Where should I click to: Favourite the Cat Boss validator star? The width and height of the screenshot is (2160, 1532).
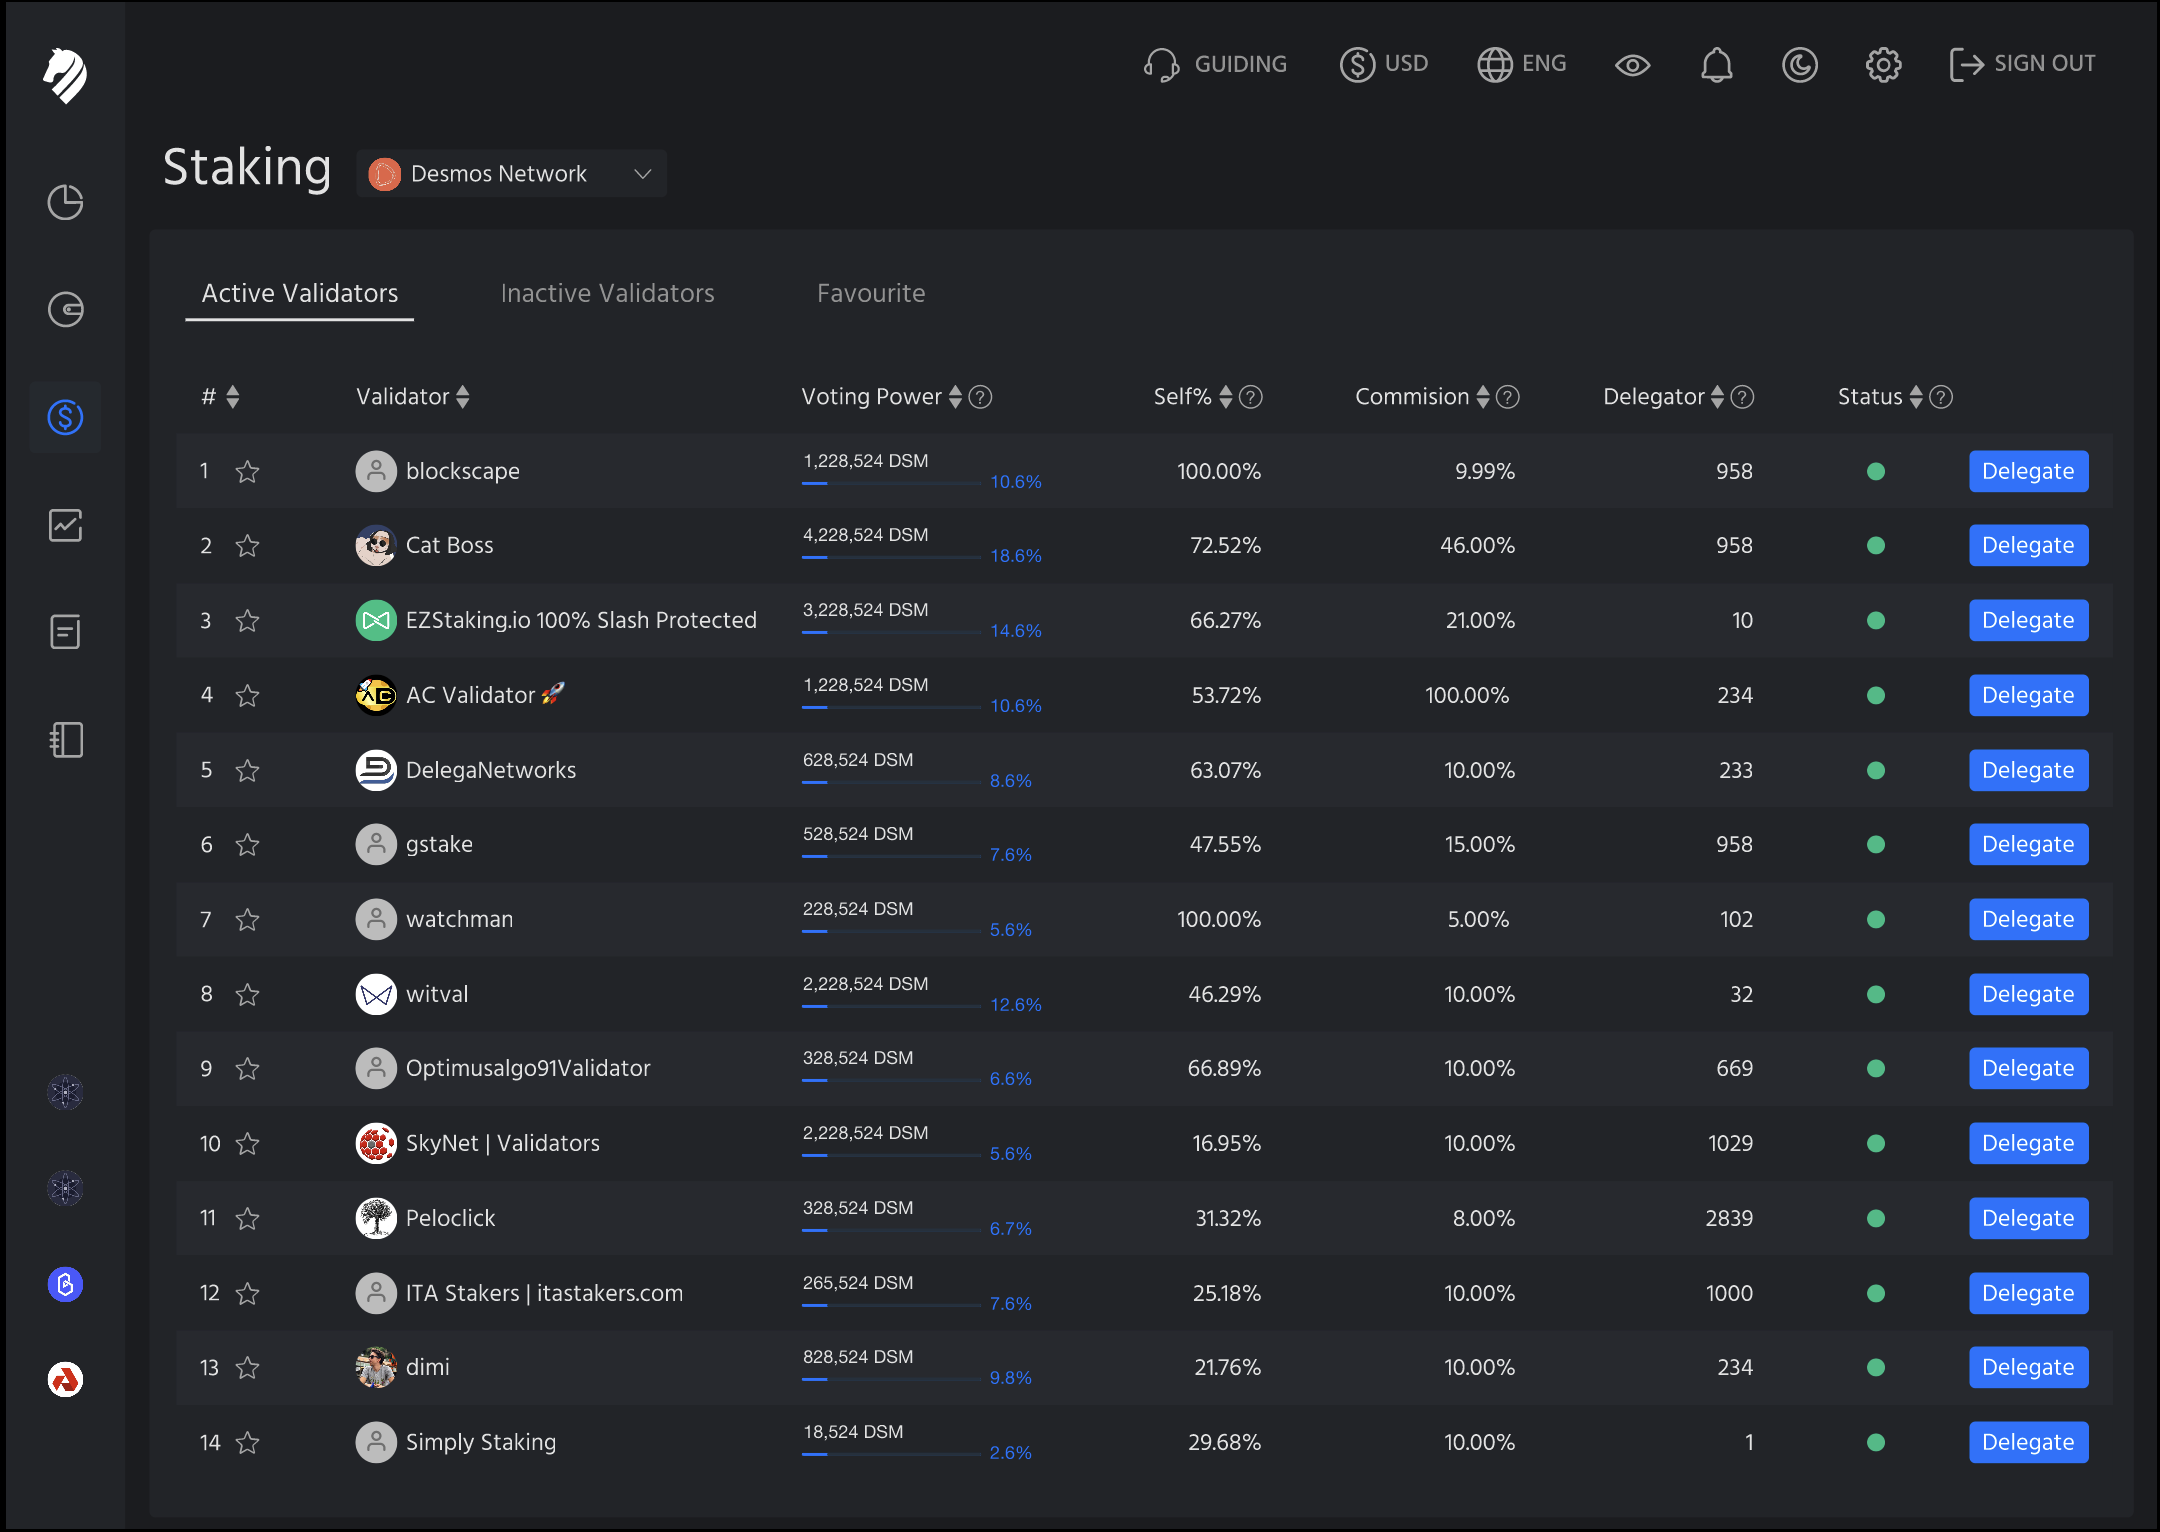[247, 545]
